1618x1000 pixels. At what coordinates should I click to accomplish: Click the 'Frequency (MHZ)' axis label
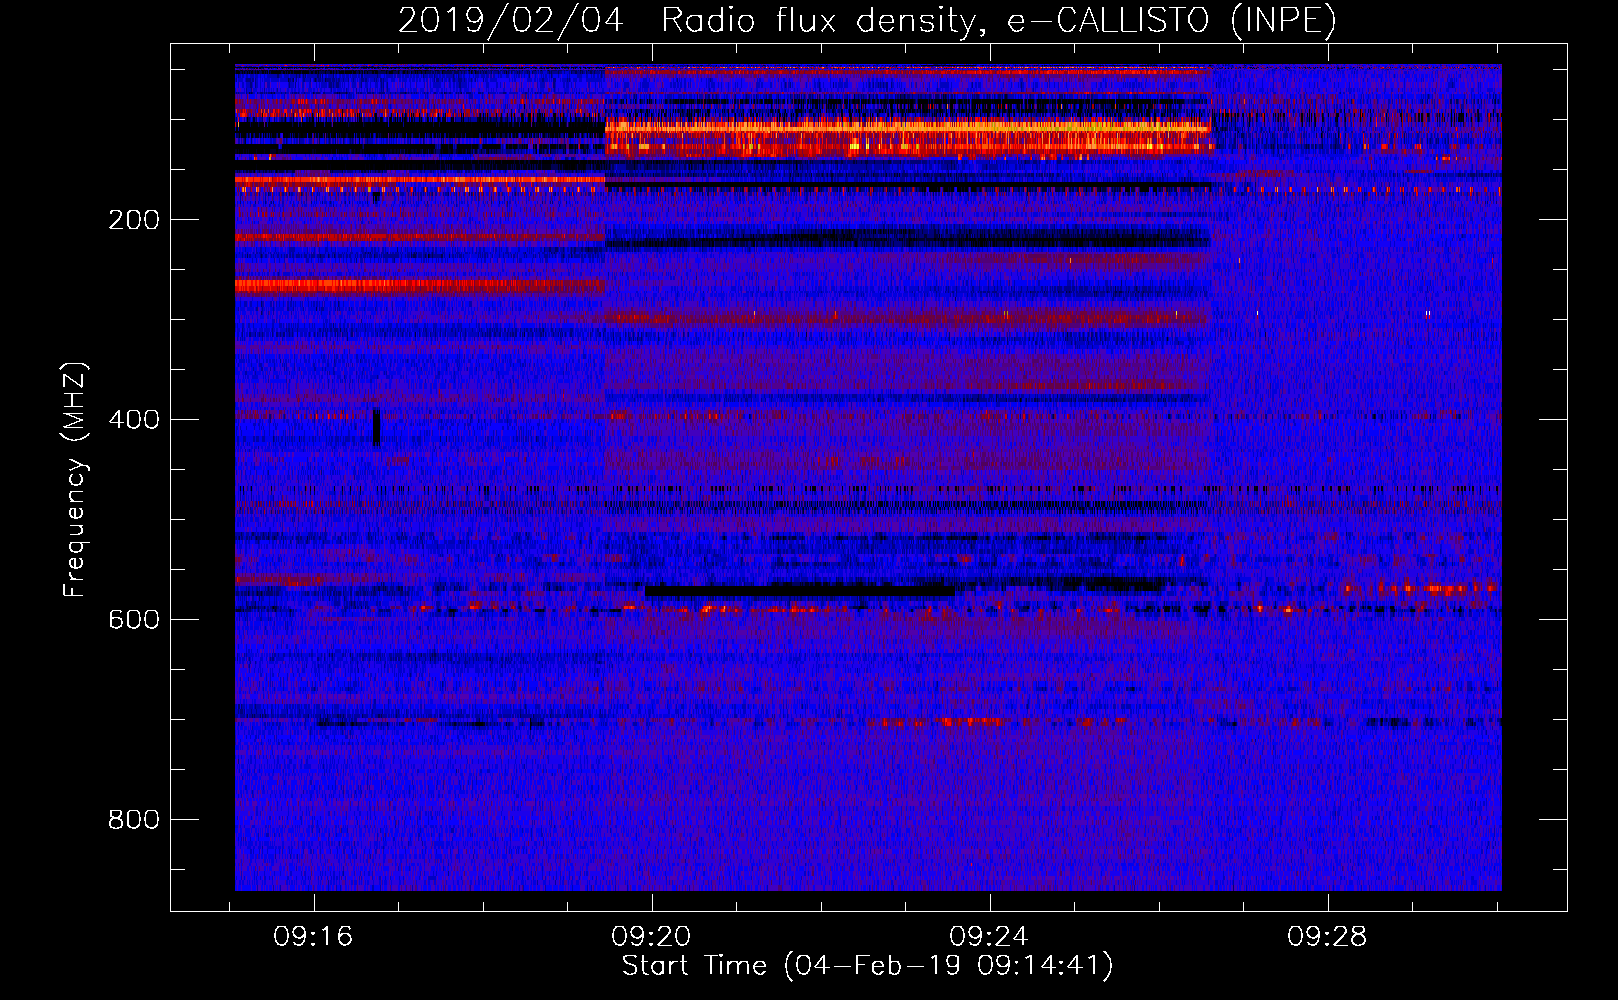pos(74,480)
